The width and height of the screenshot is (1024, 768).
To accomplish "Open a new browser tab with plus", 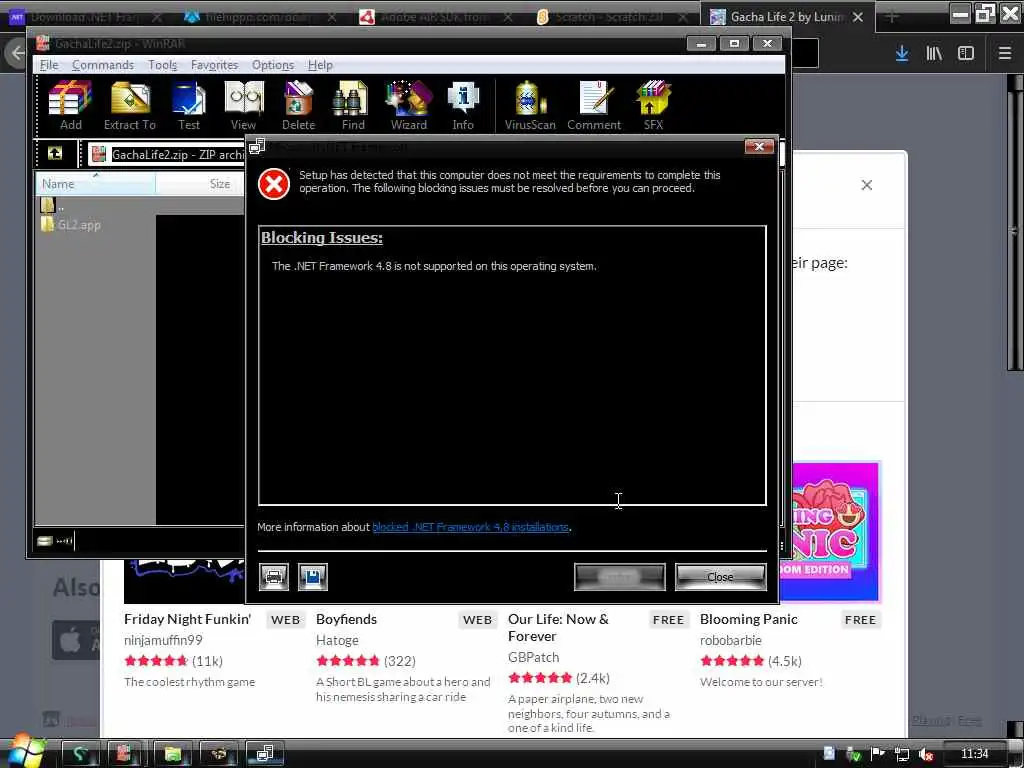I will tap(892, 17).
